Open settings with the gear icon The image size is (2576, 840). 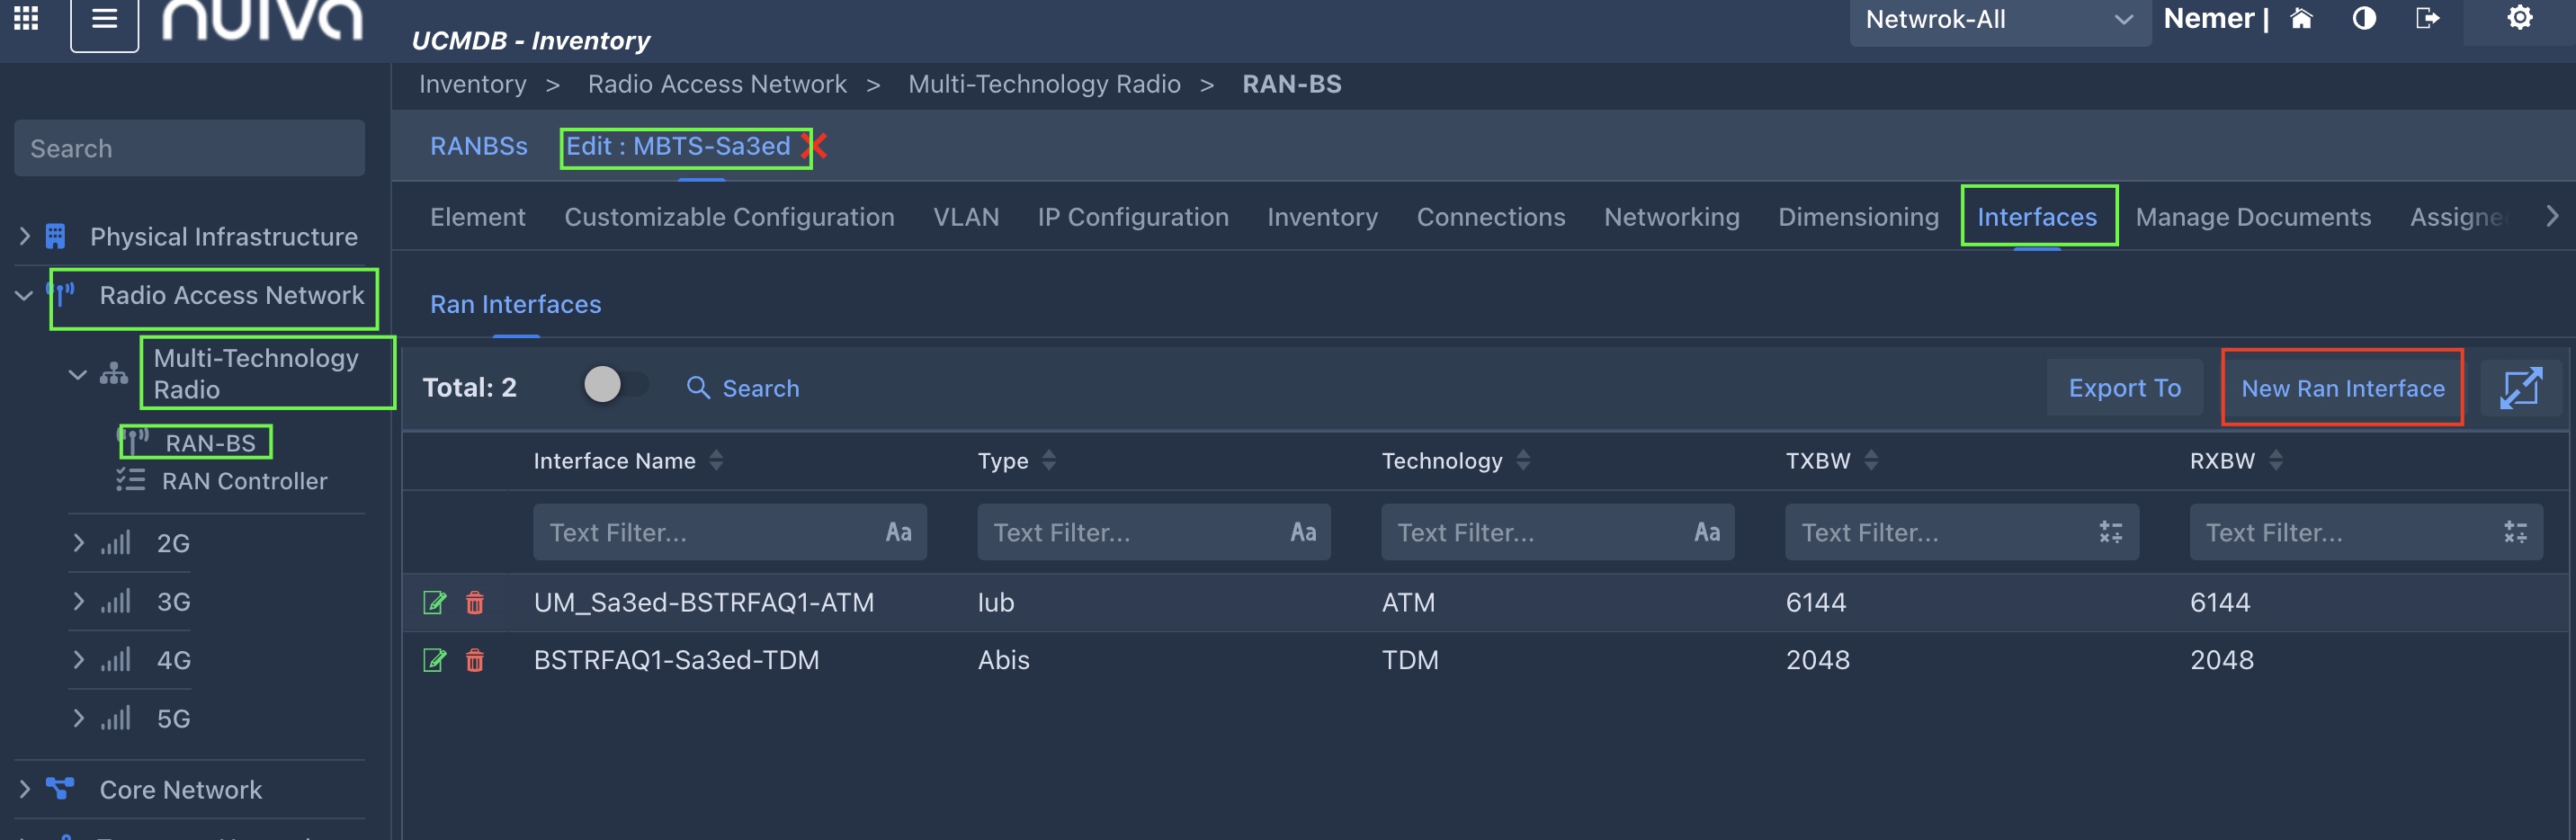(x=2520, y=18)
